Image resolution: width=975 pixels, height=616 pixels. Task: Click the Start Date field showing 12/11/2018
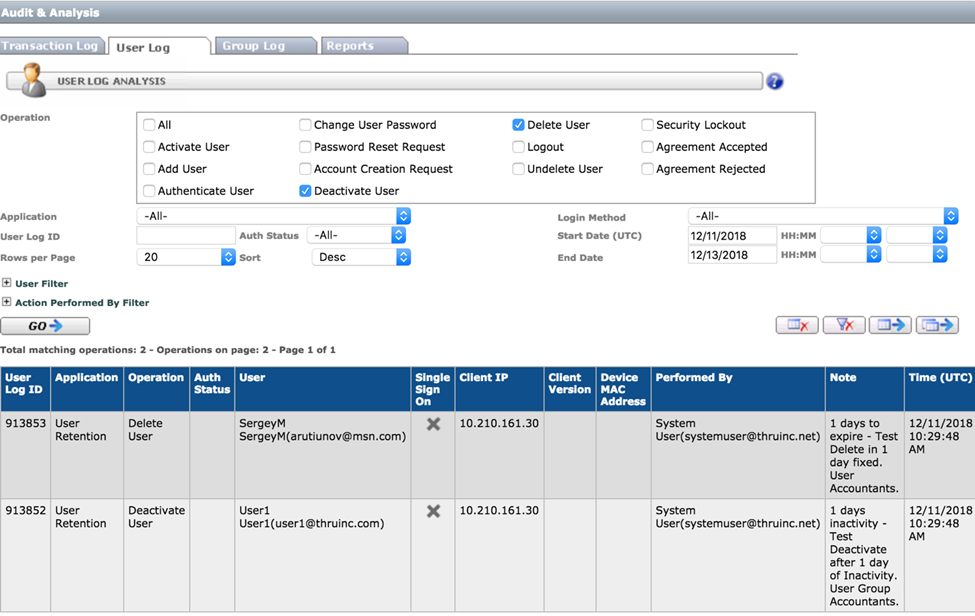coord(732,235)
